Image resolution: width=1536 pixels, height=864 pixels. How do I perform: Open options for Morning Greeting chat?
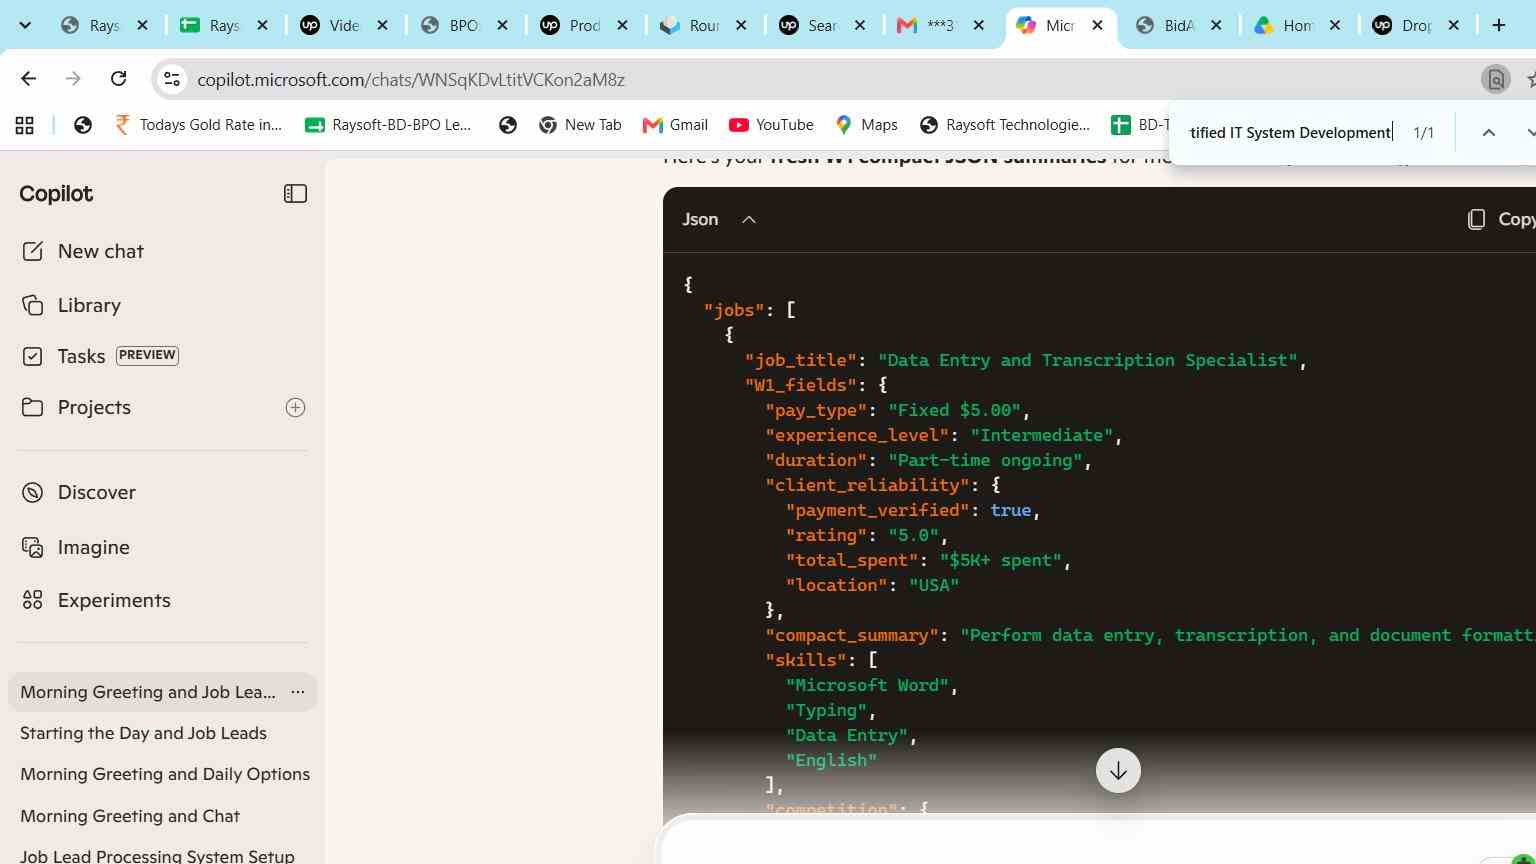(297, 692)
